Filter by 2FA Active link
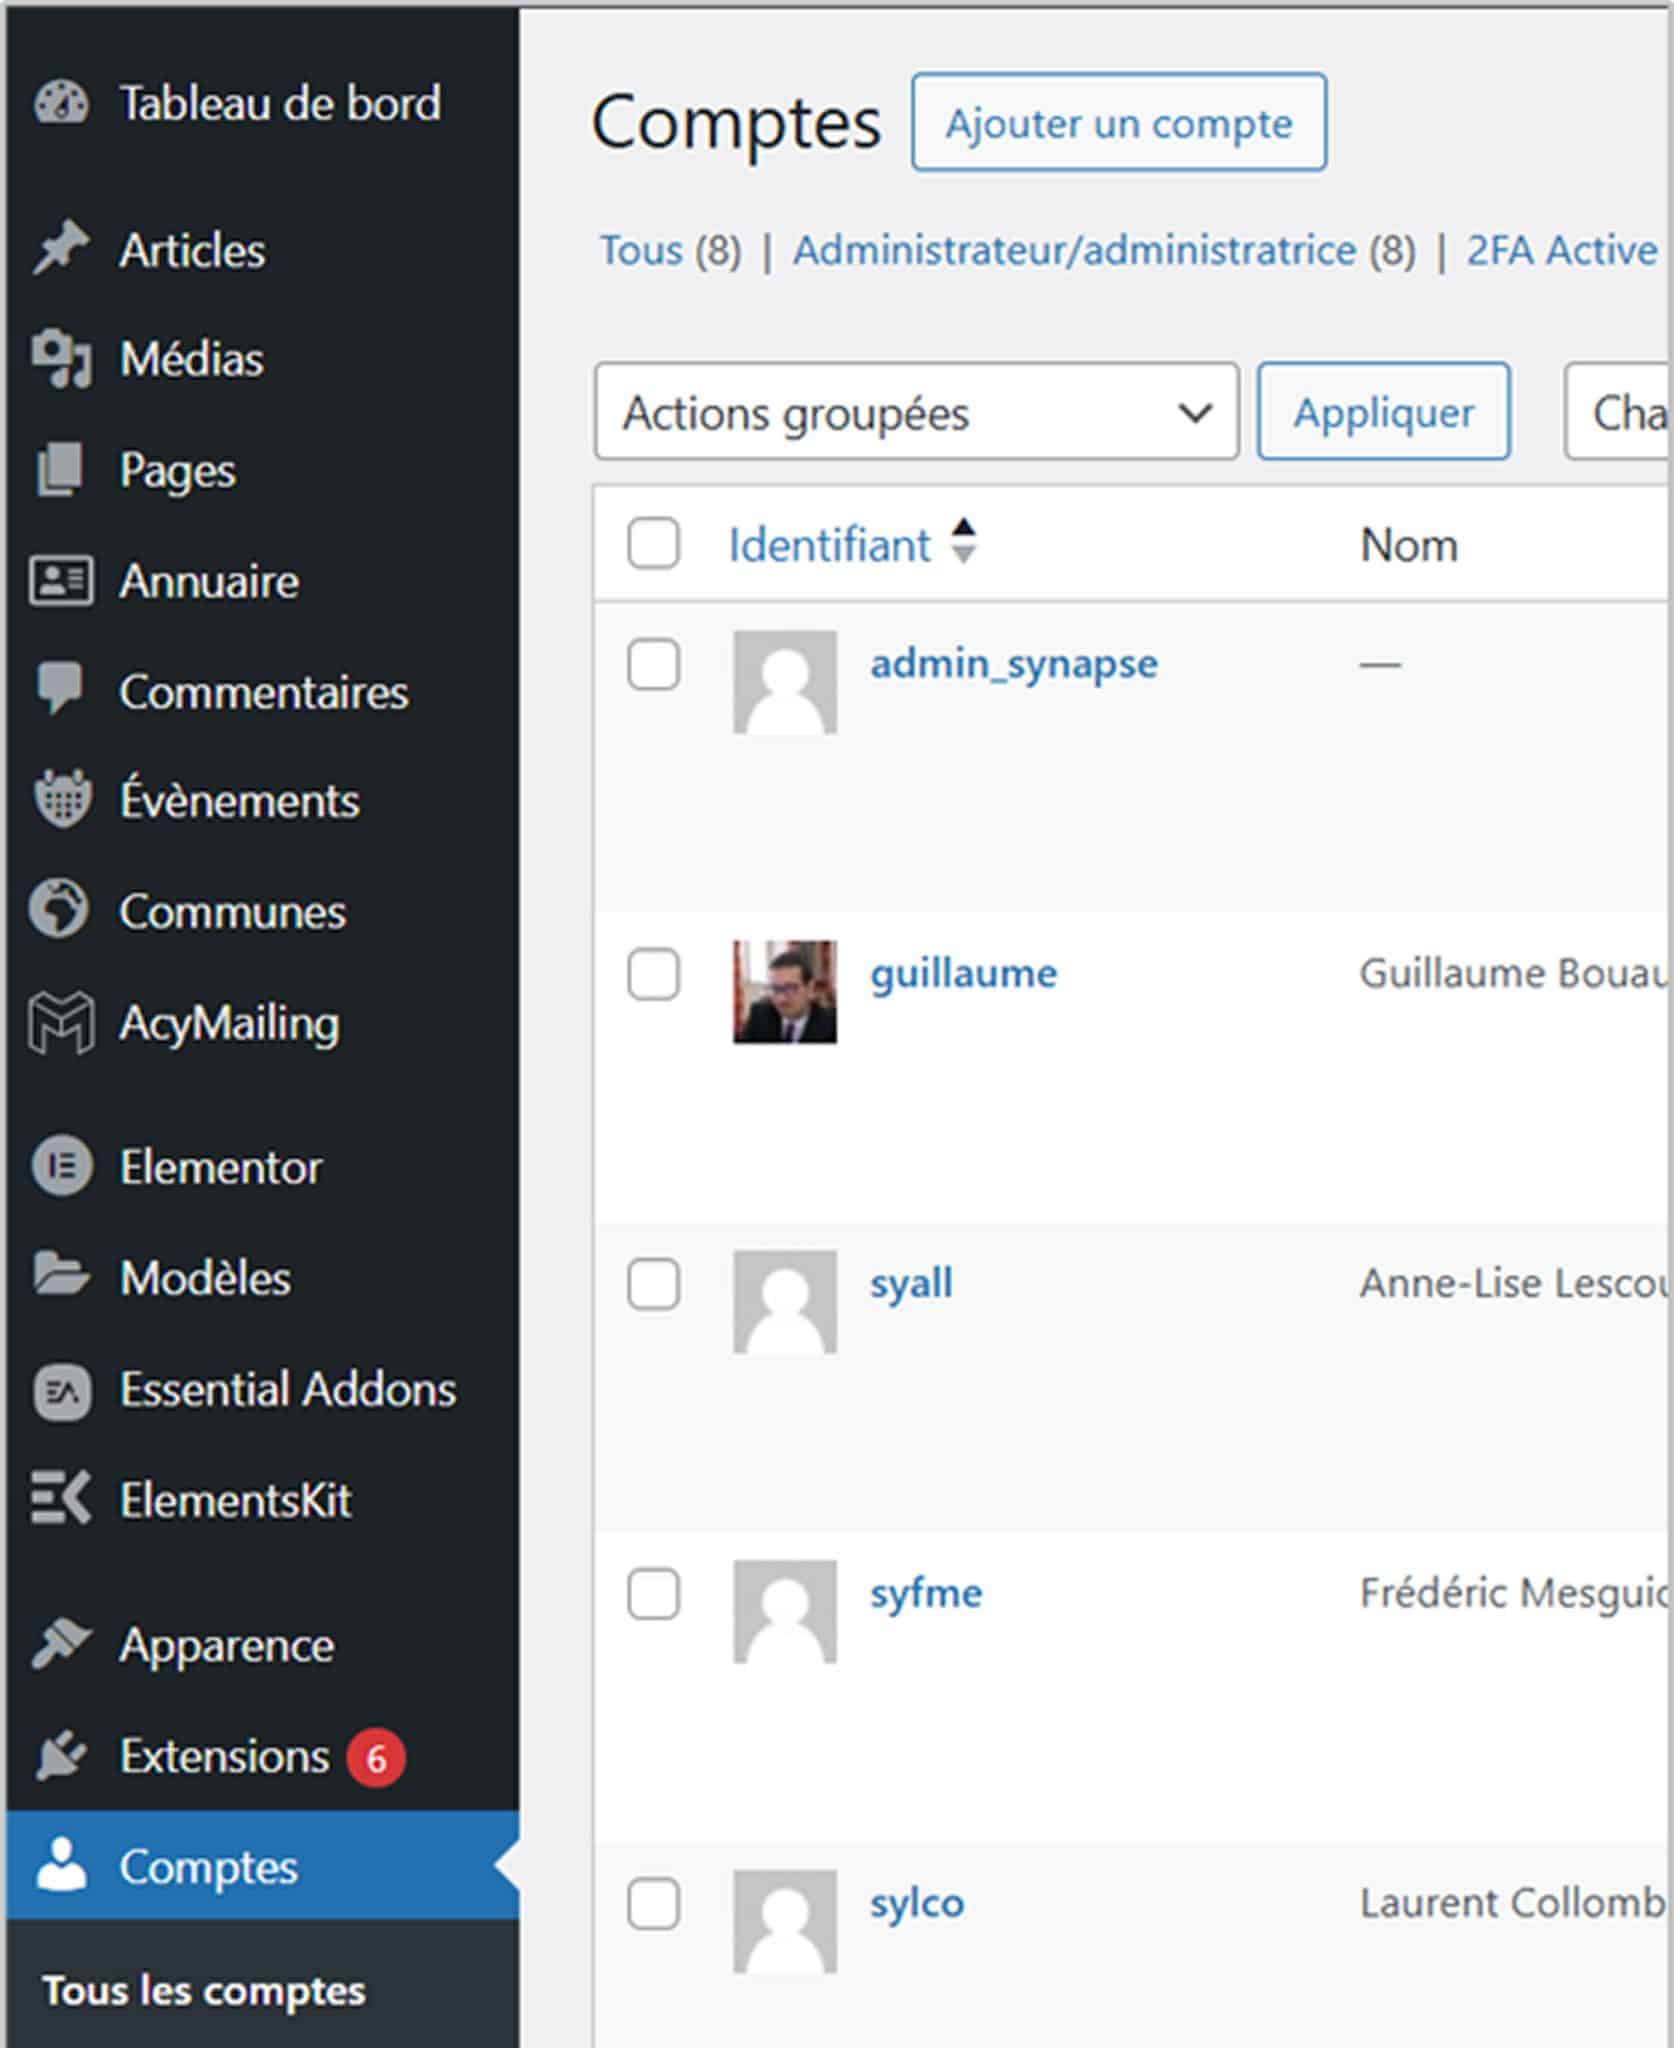 1562,250
